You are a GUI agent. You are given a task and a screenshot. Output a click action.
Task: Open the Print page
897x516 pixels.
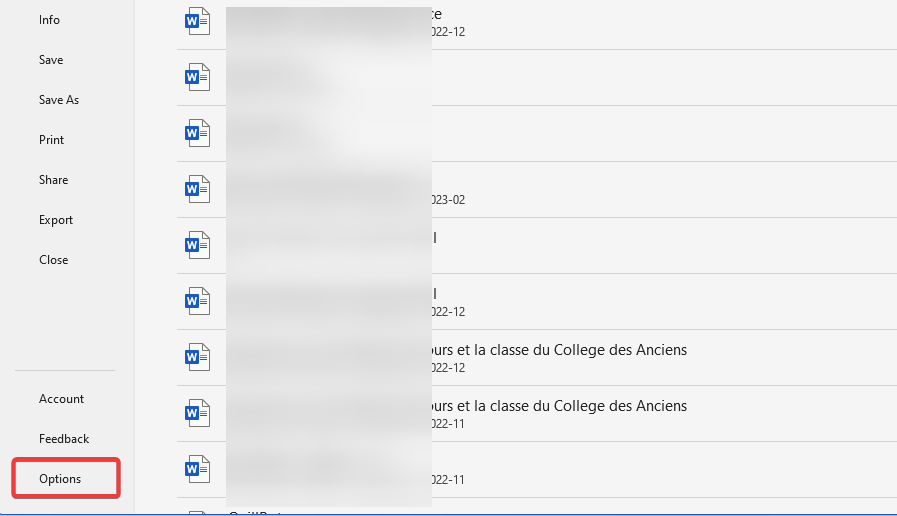(51, 140)
